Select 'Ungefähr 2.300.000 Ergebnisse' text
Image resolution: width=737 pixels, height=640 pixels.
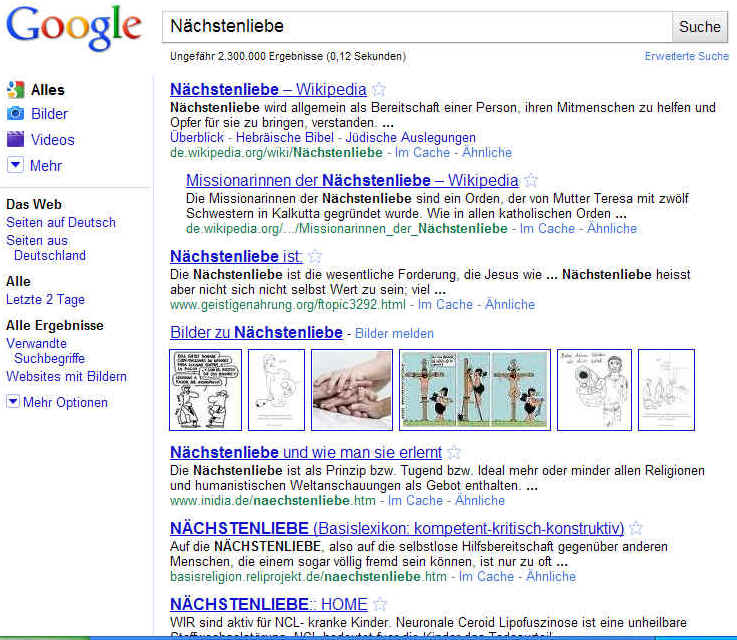(247, 56)
